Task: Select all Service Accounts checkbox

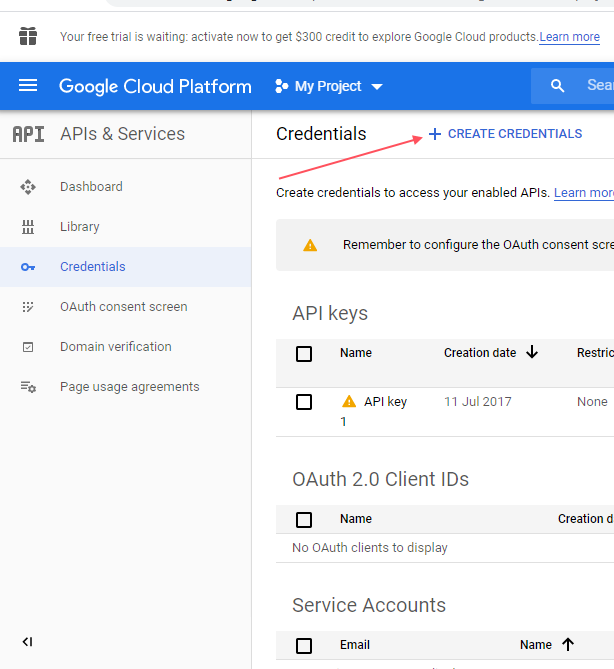Action: tap(304, 646)
